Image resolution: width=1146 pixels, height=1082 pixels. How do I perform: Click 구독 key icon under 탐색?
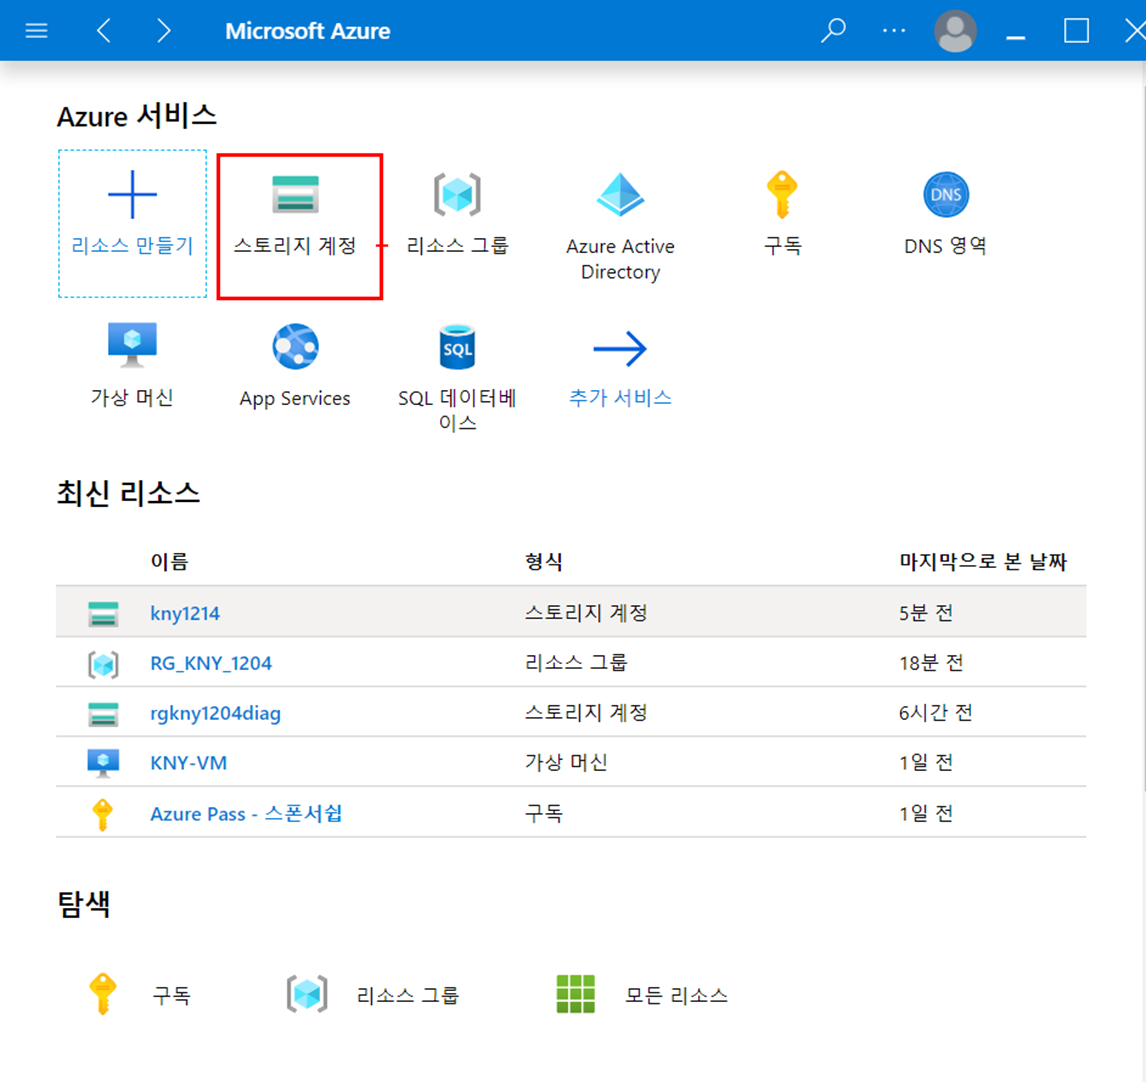[x=102, y=994]
